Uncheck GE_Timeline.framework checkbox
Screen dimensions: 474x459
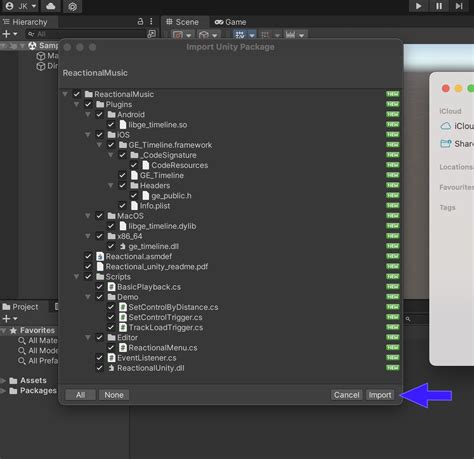111,145
